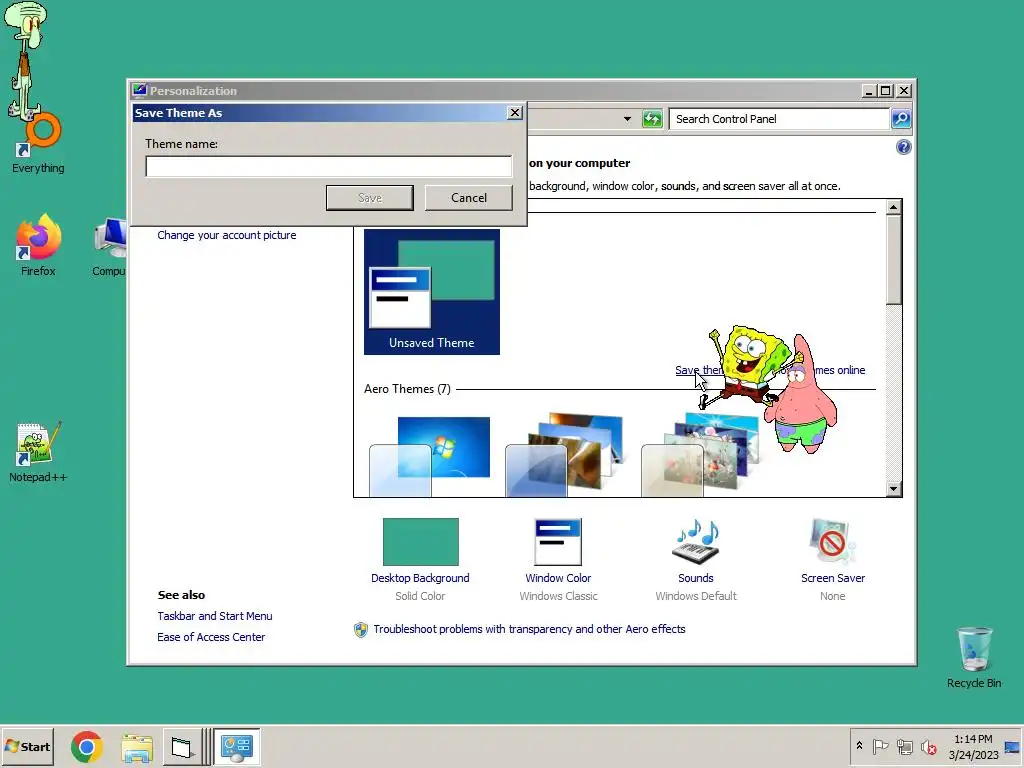The width and height of the screenshot is (1024, 768).
Task: Click the Search Control Panel field
Action: pyautogui.click(x=778, y=119)
